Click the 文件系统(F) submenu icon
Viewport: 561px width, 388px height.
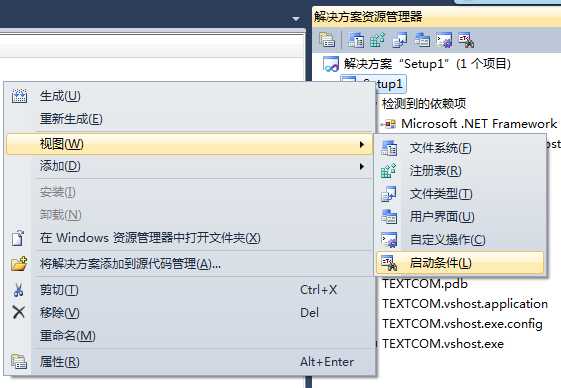click(x=389, y=148)
